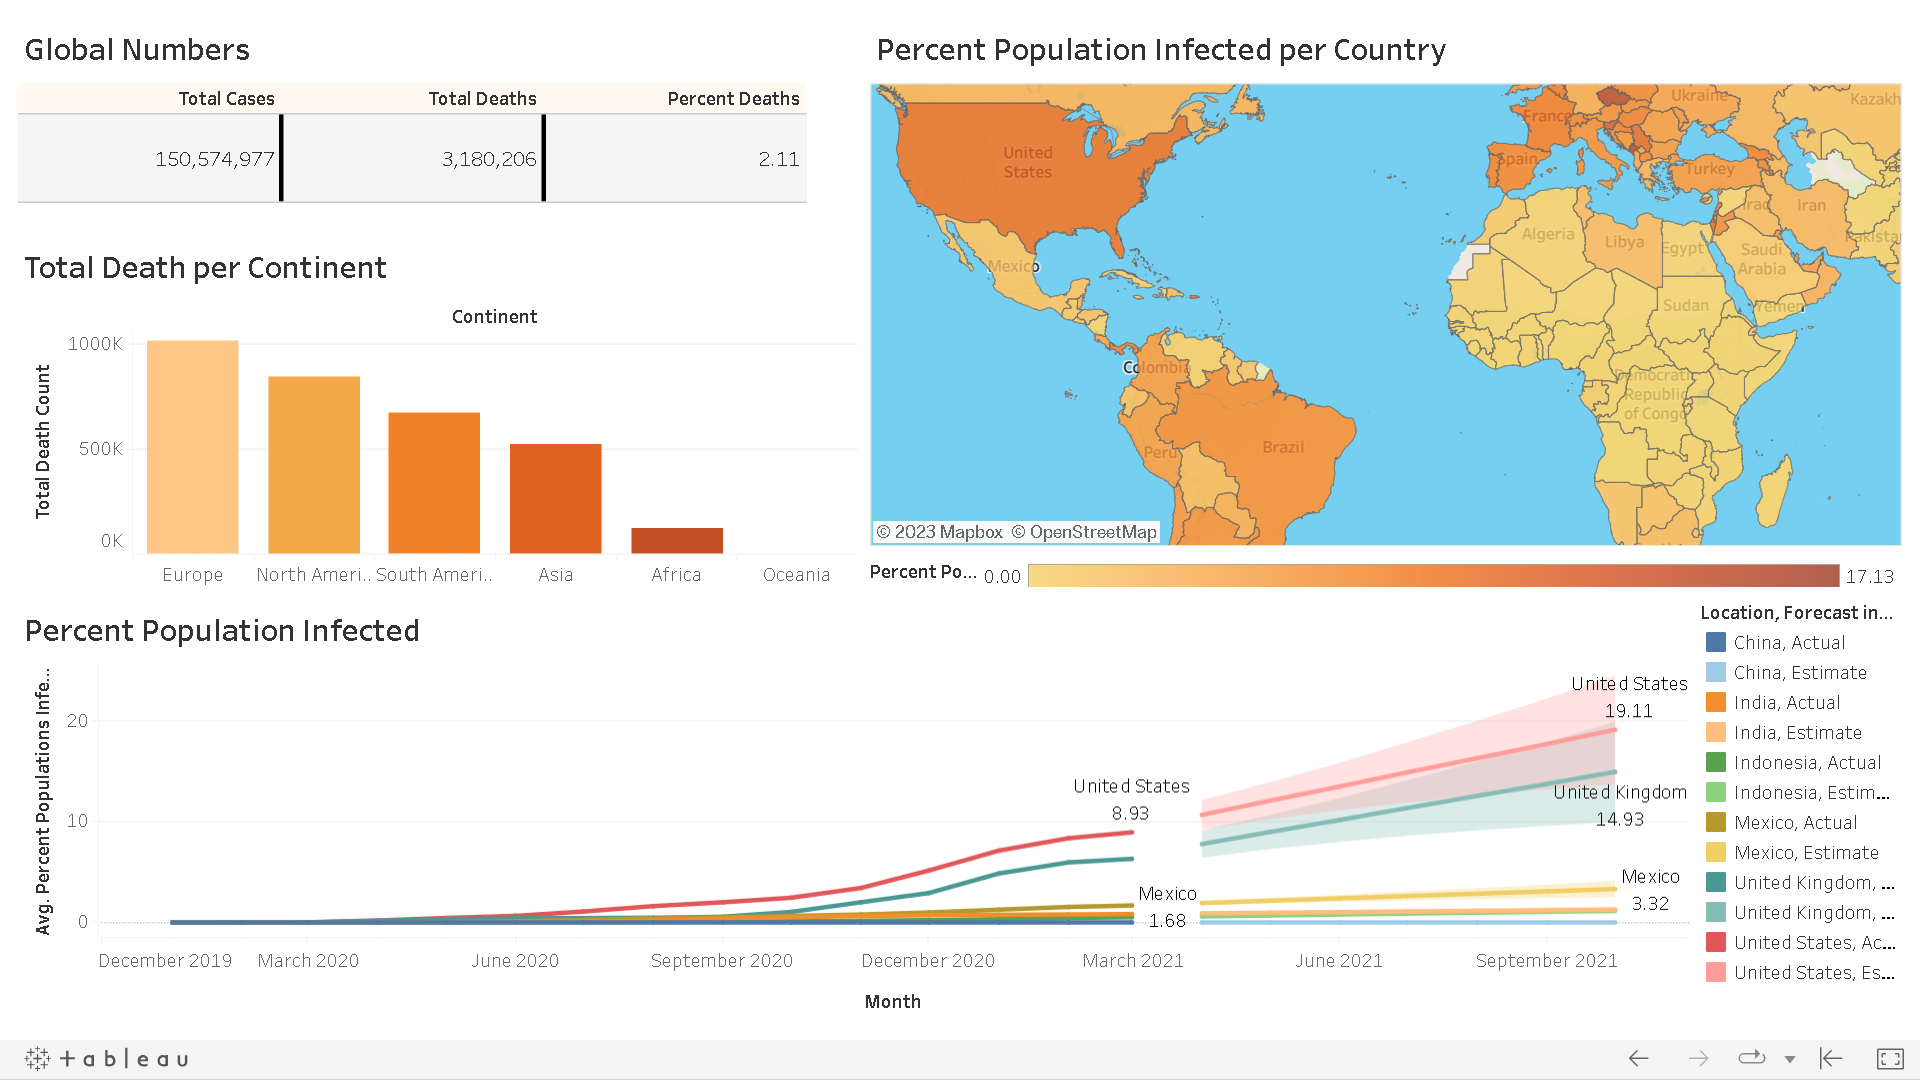Screen dimensions: 1920x1080
Task: Enter full screen mode
Action: [x=1890, y=1058]
